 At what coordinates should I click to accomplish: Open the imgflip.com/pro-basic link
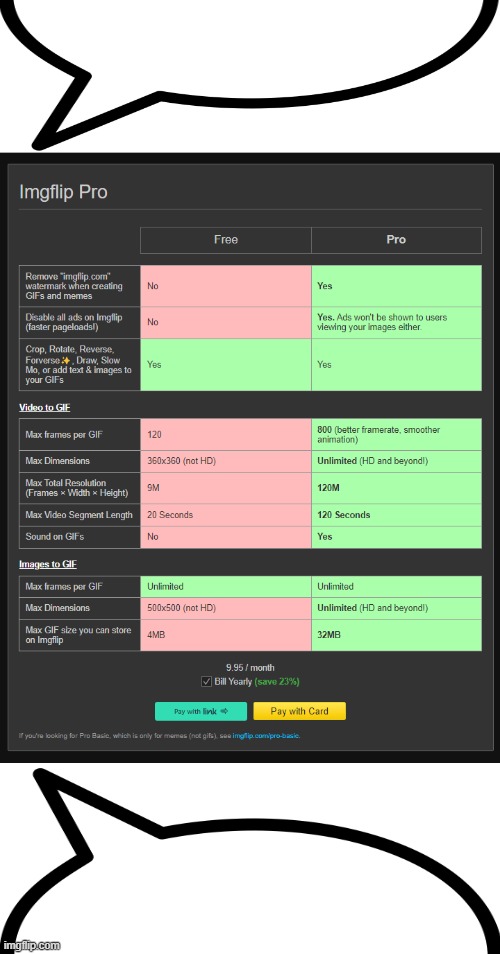pyautogui.click(x=266, y=736)
